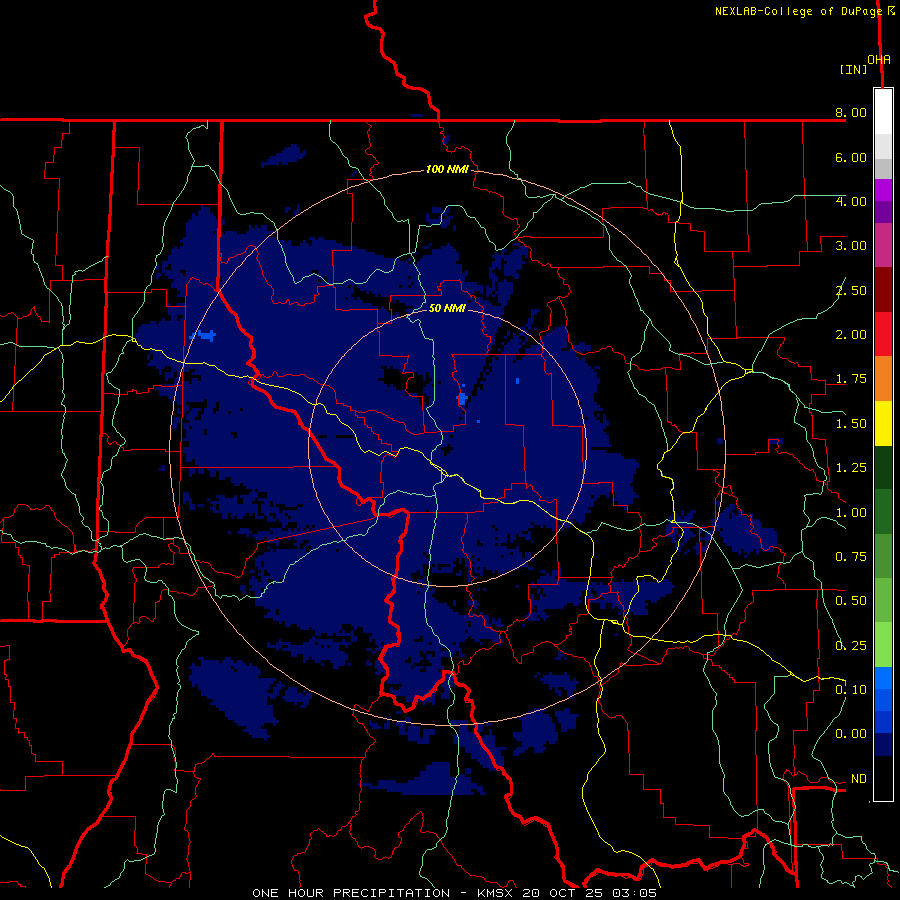Click the 3.00 legend value
900x900 pixels.
pyautogui.click(x=851, y=246)
